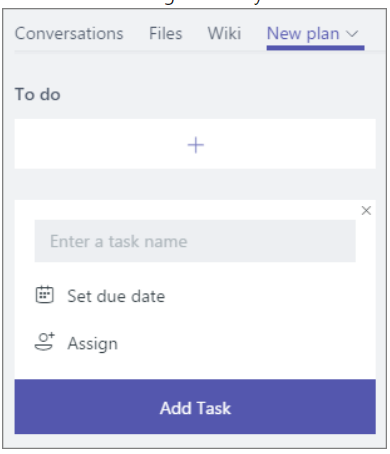This screenshot has width=390, height=454.
Task: Select the New plan tab label
Action: point(303,34)
